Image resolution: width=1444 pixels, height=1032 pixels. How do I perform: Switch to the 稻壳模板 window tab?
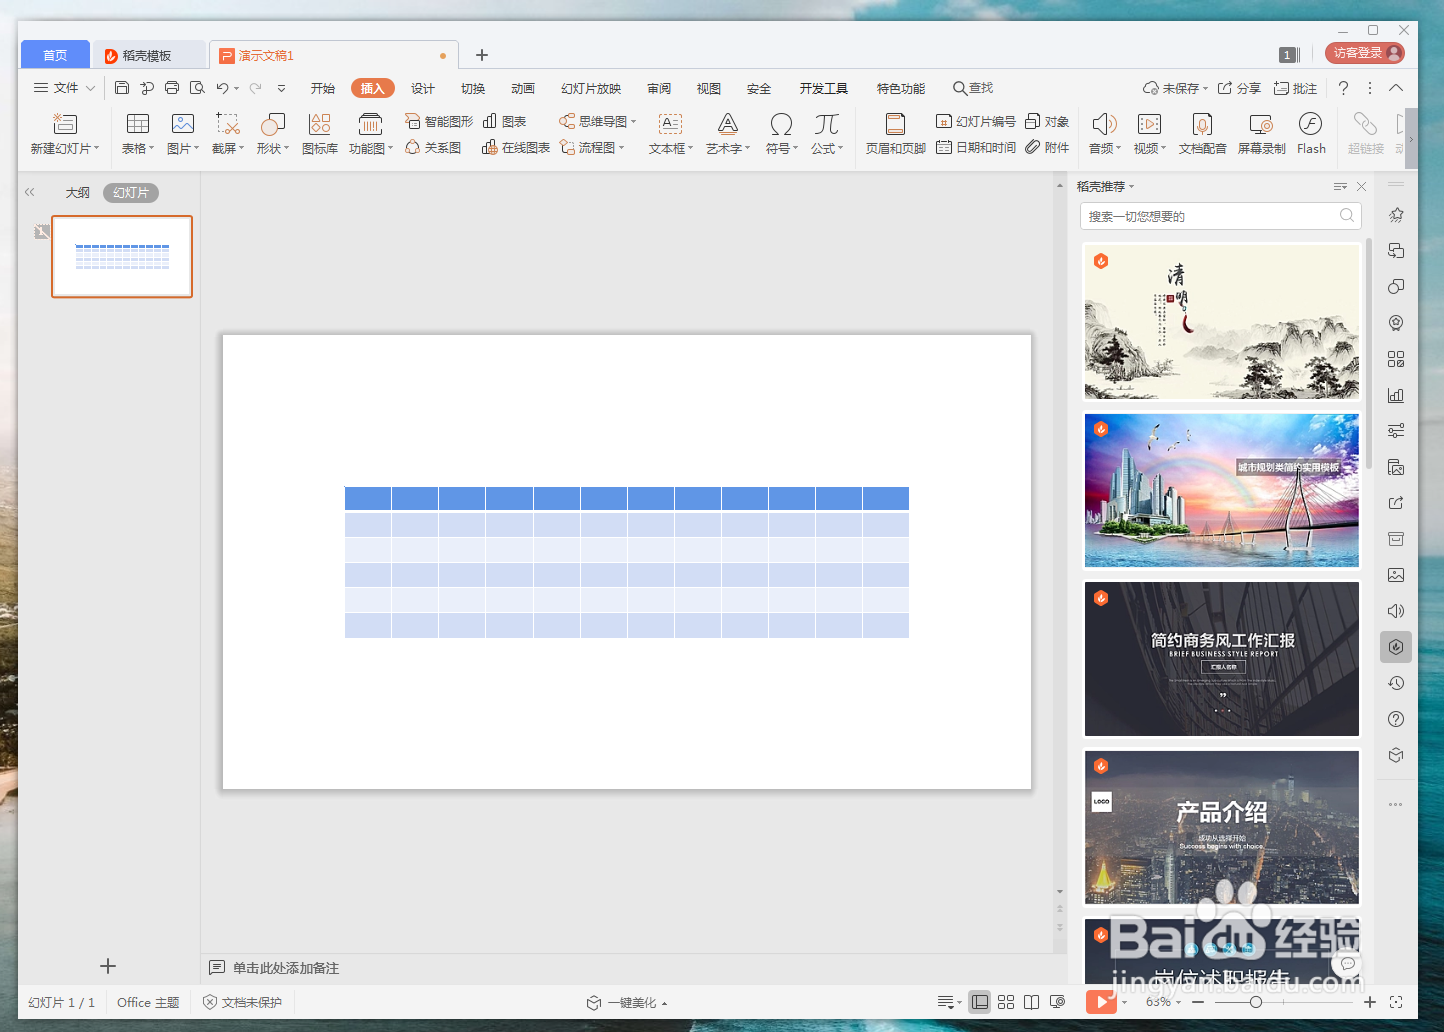click(x=148, y=55)
